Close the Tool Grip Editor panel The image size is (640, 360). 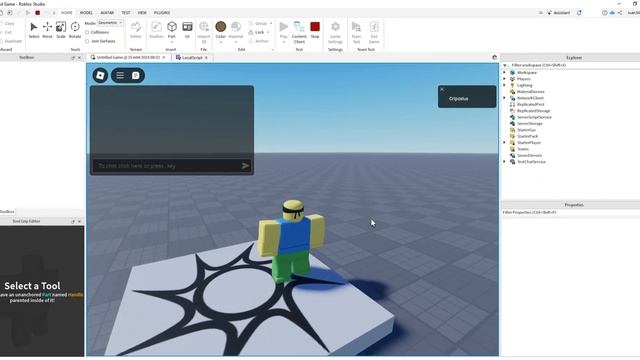coord(79,221)
